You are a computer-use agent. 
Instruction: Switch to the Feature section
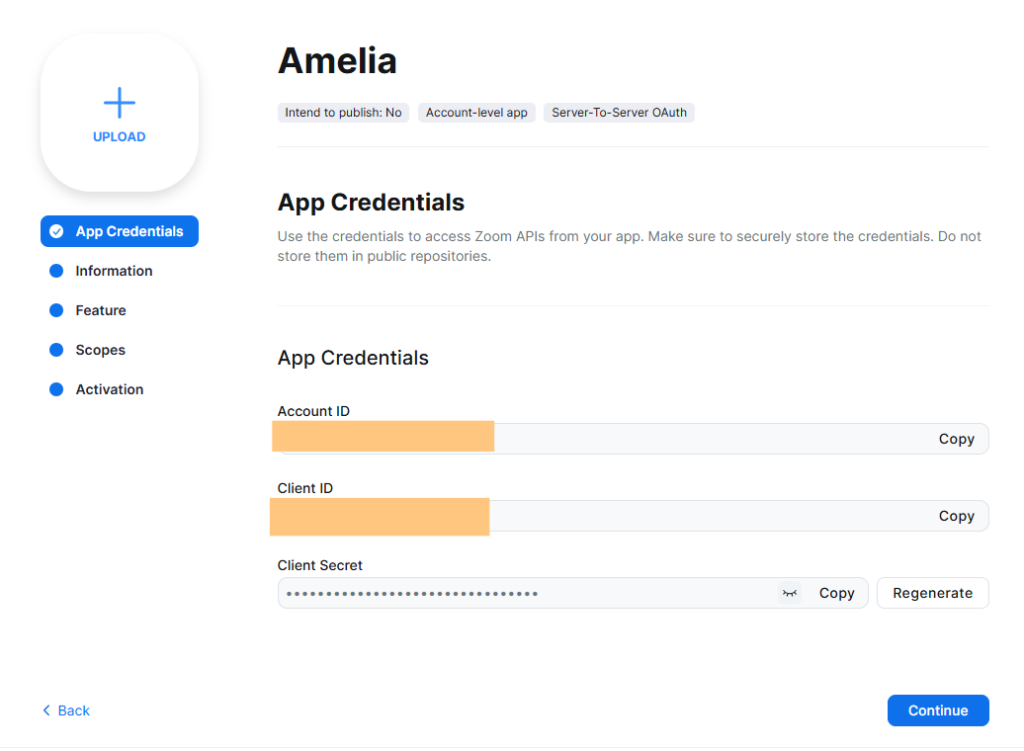[101, 311]
